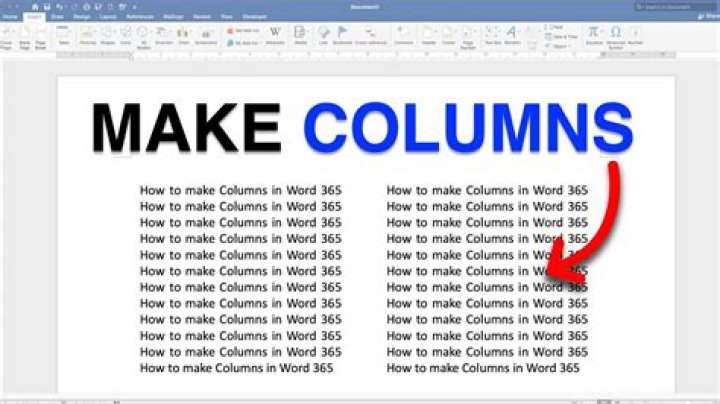Click the Bookmark flag icon
This screenshot has width=720, height=404.
click(342, 34)
